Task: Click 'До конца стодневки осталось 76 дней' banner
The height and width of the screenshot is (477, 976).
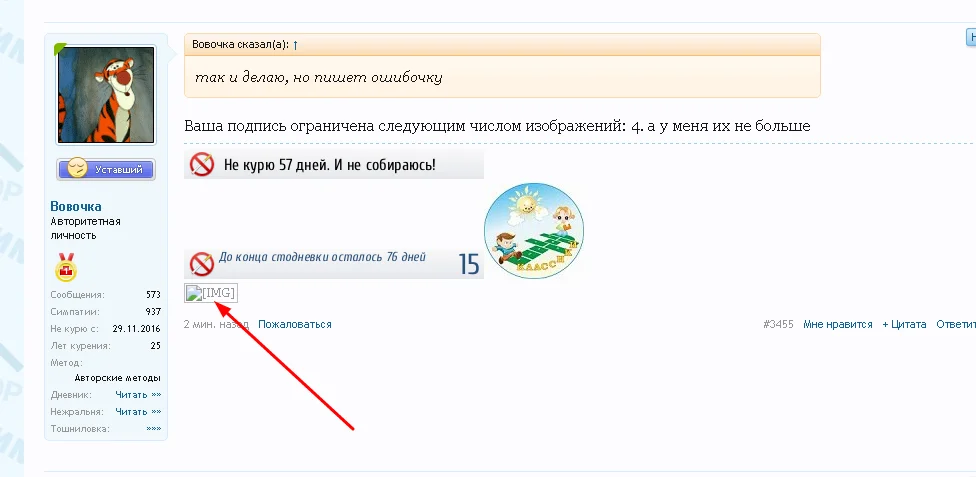Action: [x=334, y=264]
